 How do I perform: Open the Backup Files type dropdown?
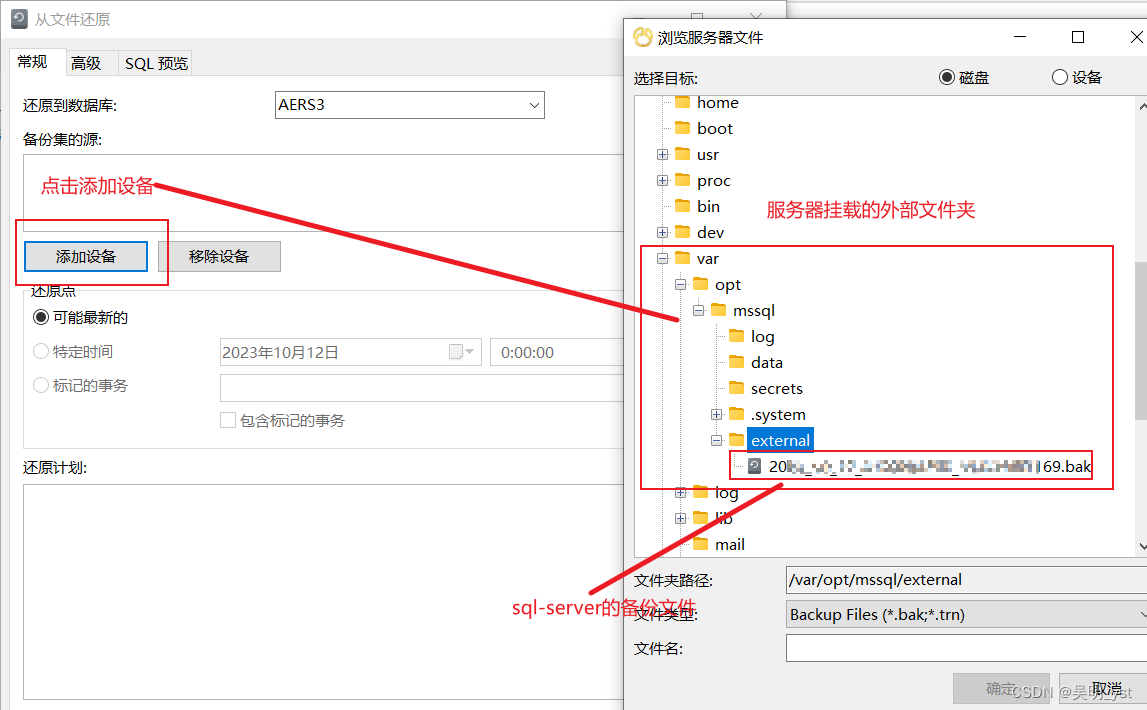coord(966,614)
